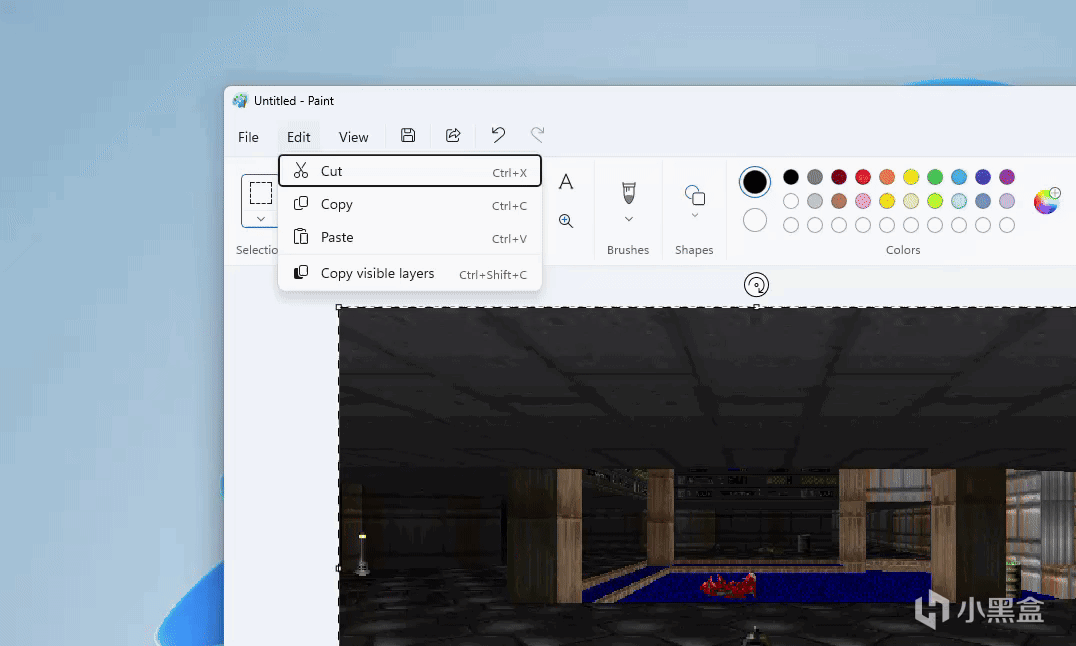Expand the Shapes dropdown chevron

pos(694,216)
